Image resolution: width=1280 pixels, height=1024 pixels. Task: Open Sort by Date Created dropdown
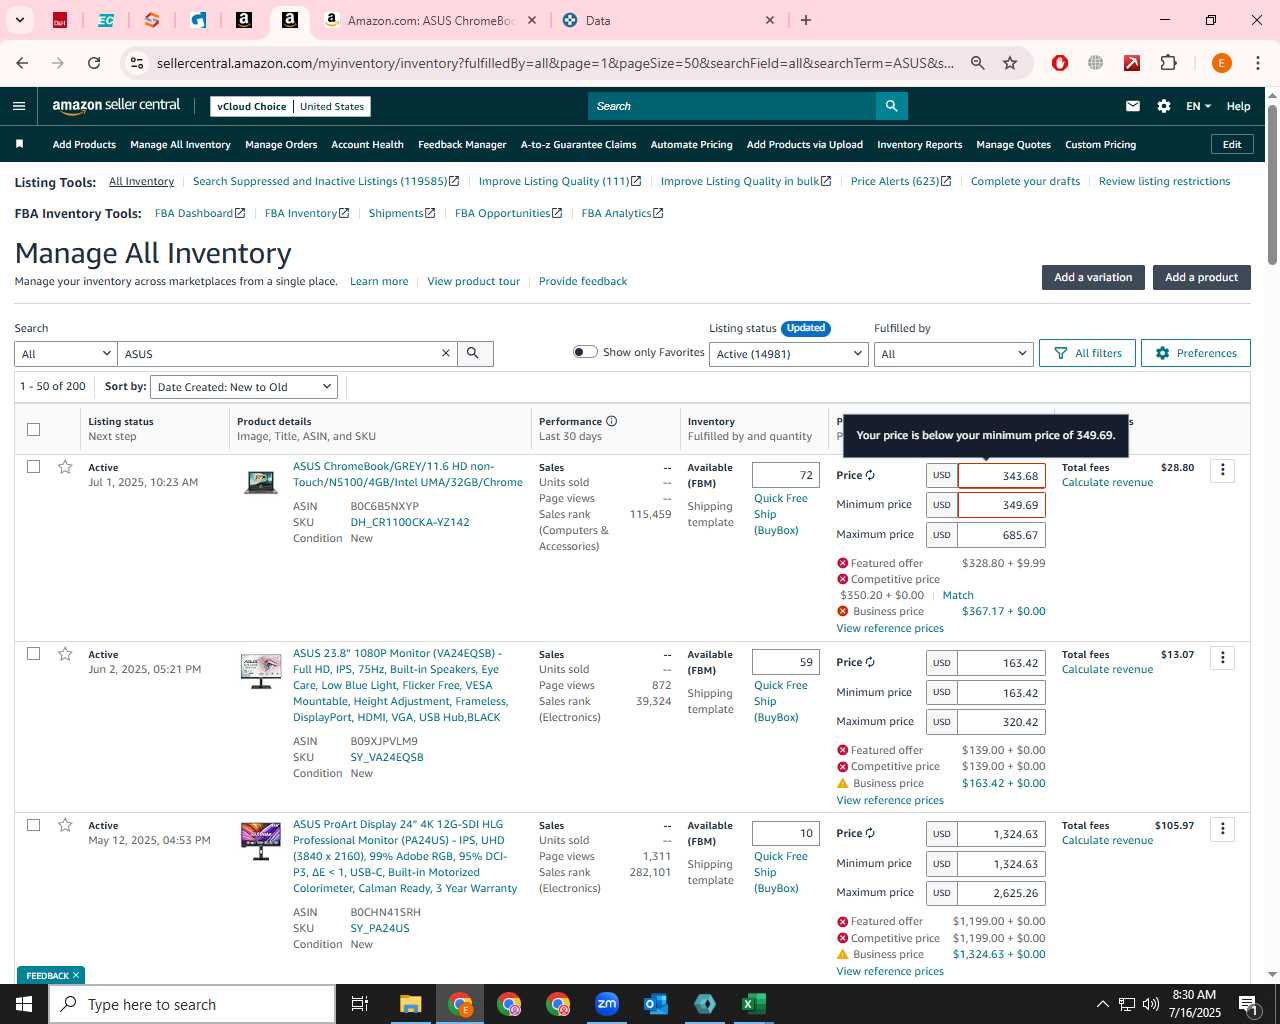244,387
